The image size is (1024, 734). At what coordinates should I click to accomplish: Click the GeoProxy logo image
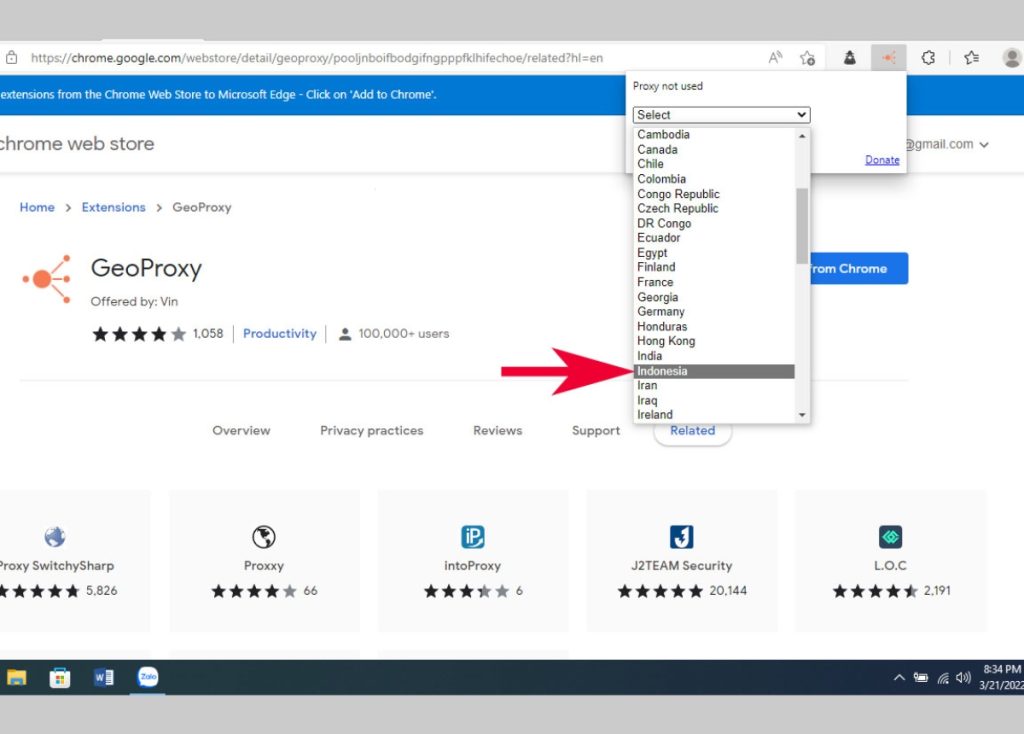point(46,279)
